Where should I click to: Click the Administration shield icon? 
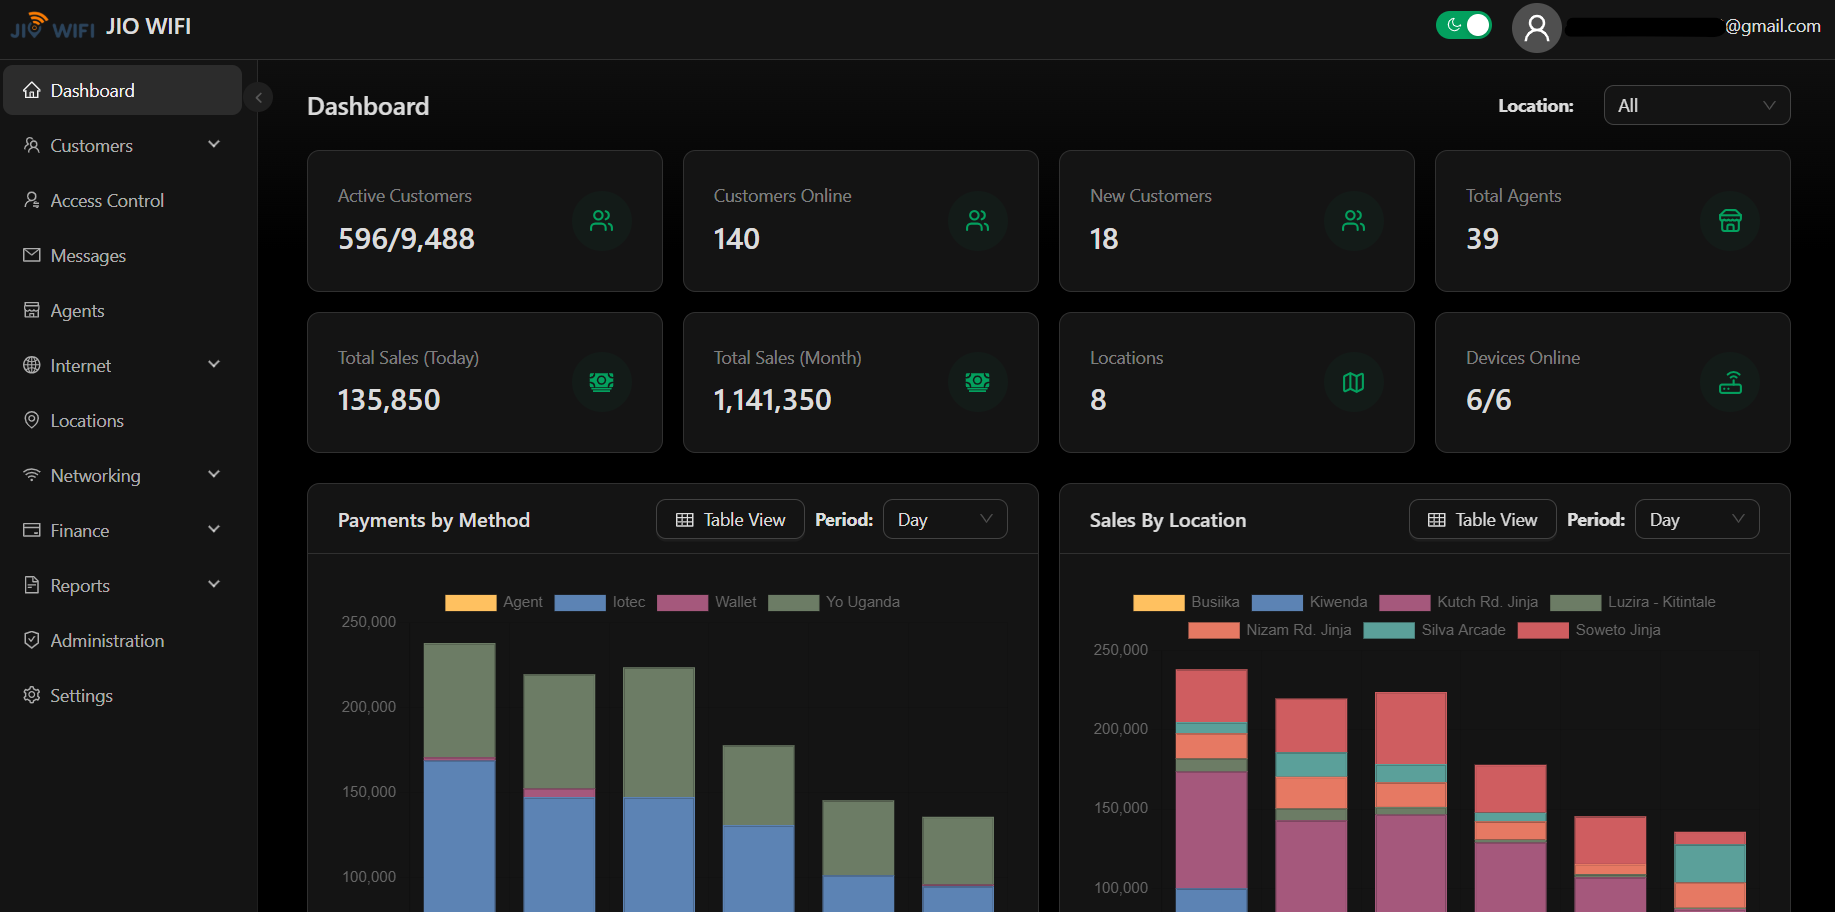32,640
